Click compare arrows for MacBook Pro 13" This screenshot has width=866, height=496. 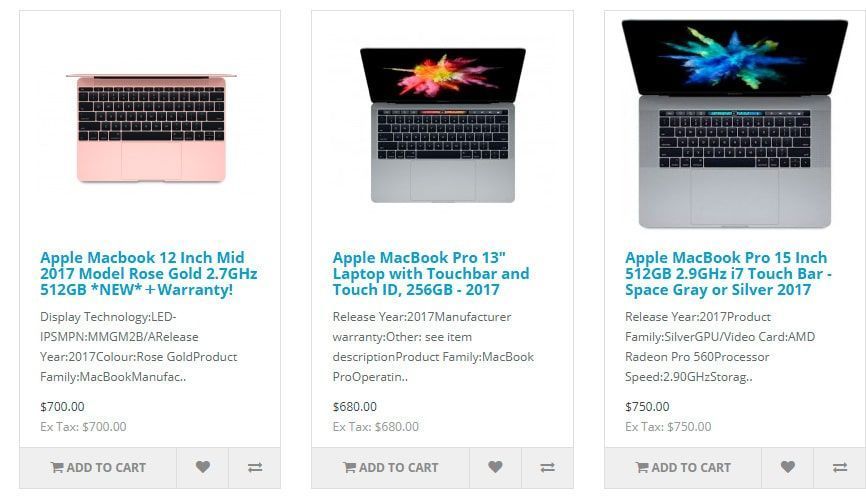[x=547, y=468]
